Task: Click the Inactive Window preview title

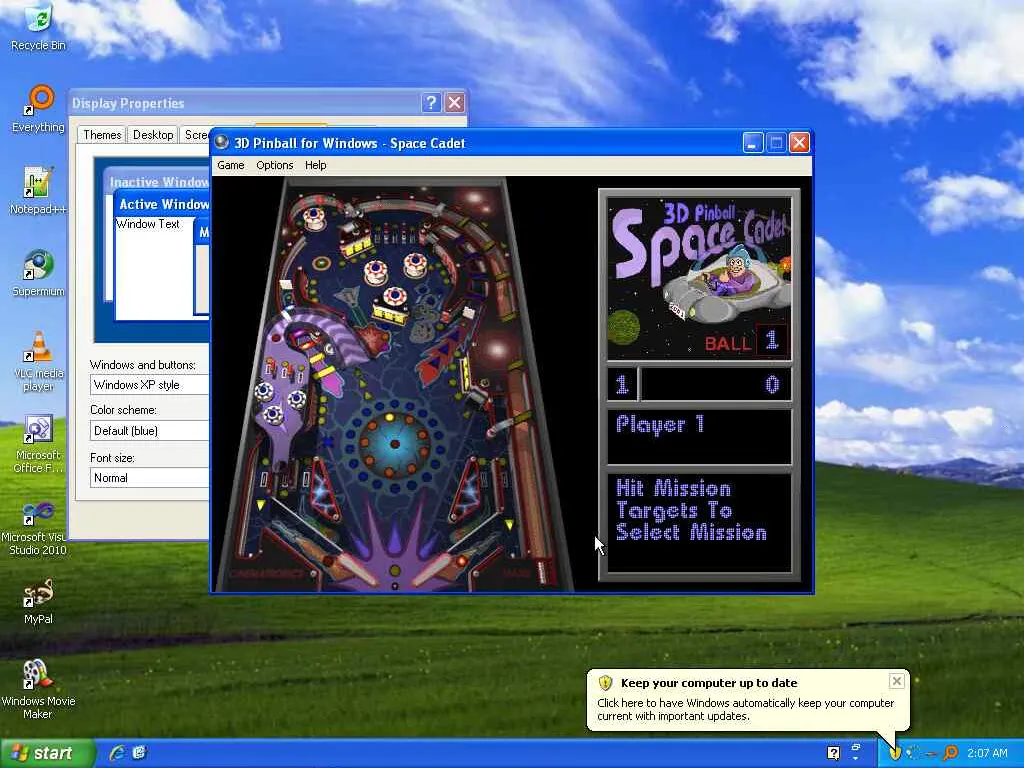Action: [x=159, y=182]
